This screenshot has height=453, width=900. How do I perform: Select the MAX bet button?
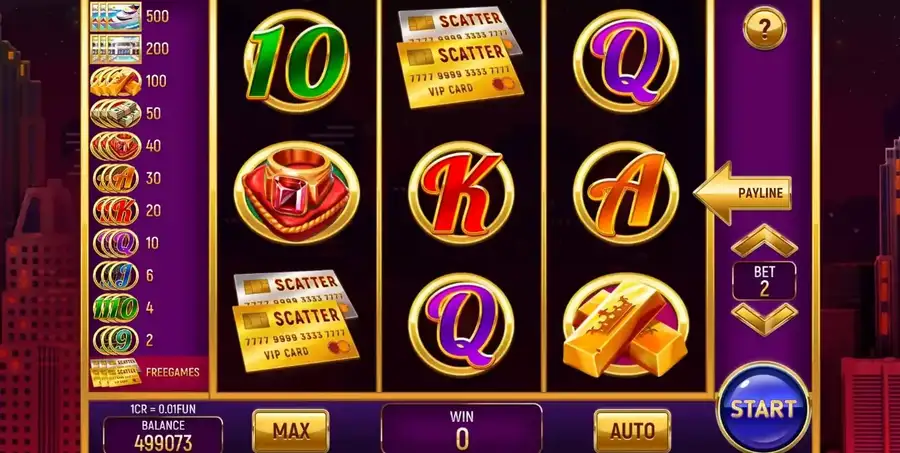point(291,431)
